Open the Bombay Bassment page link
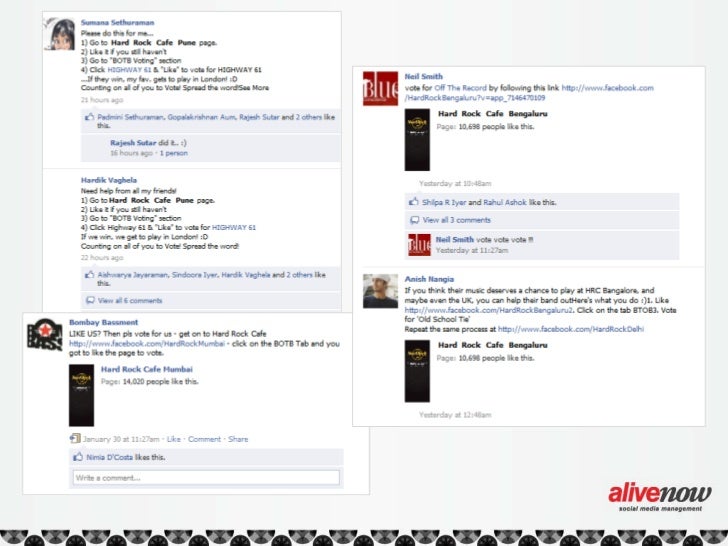This screenshot has height=546, width=728. (x=104, y=322)
